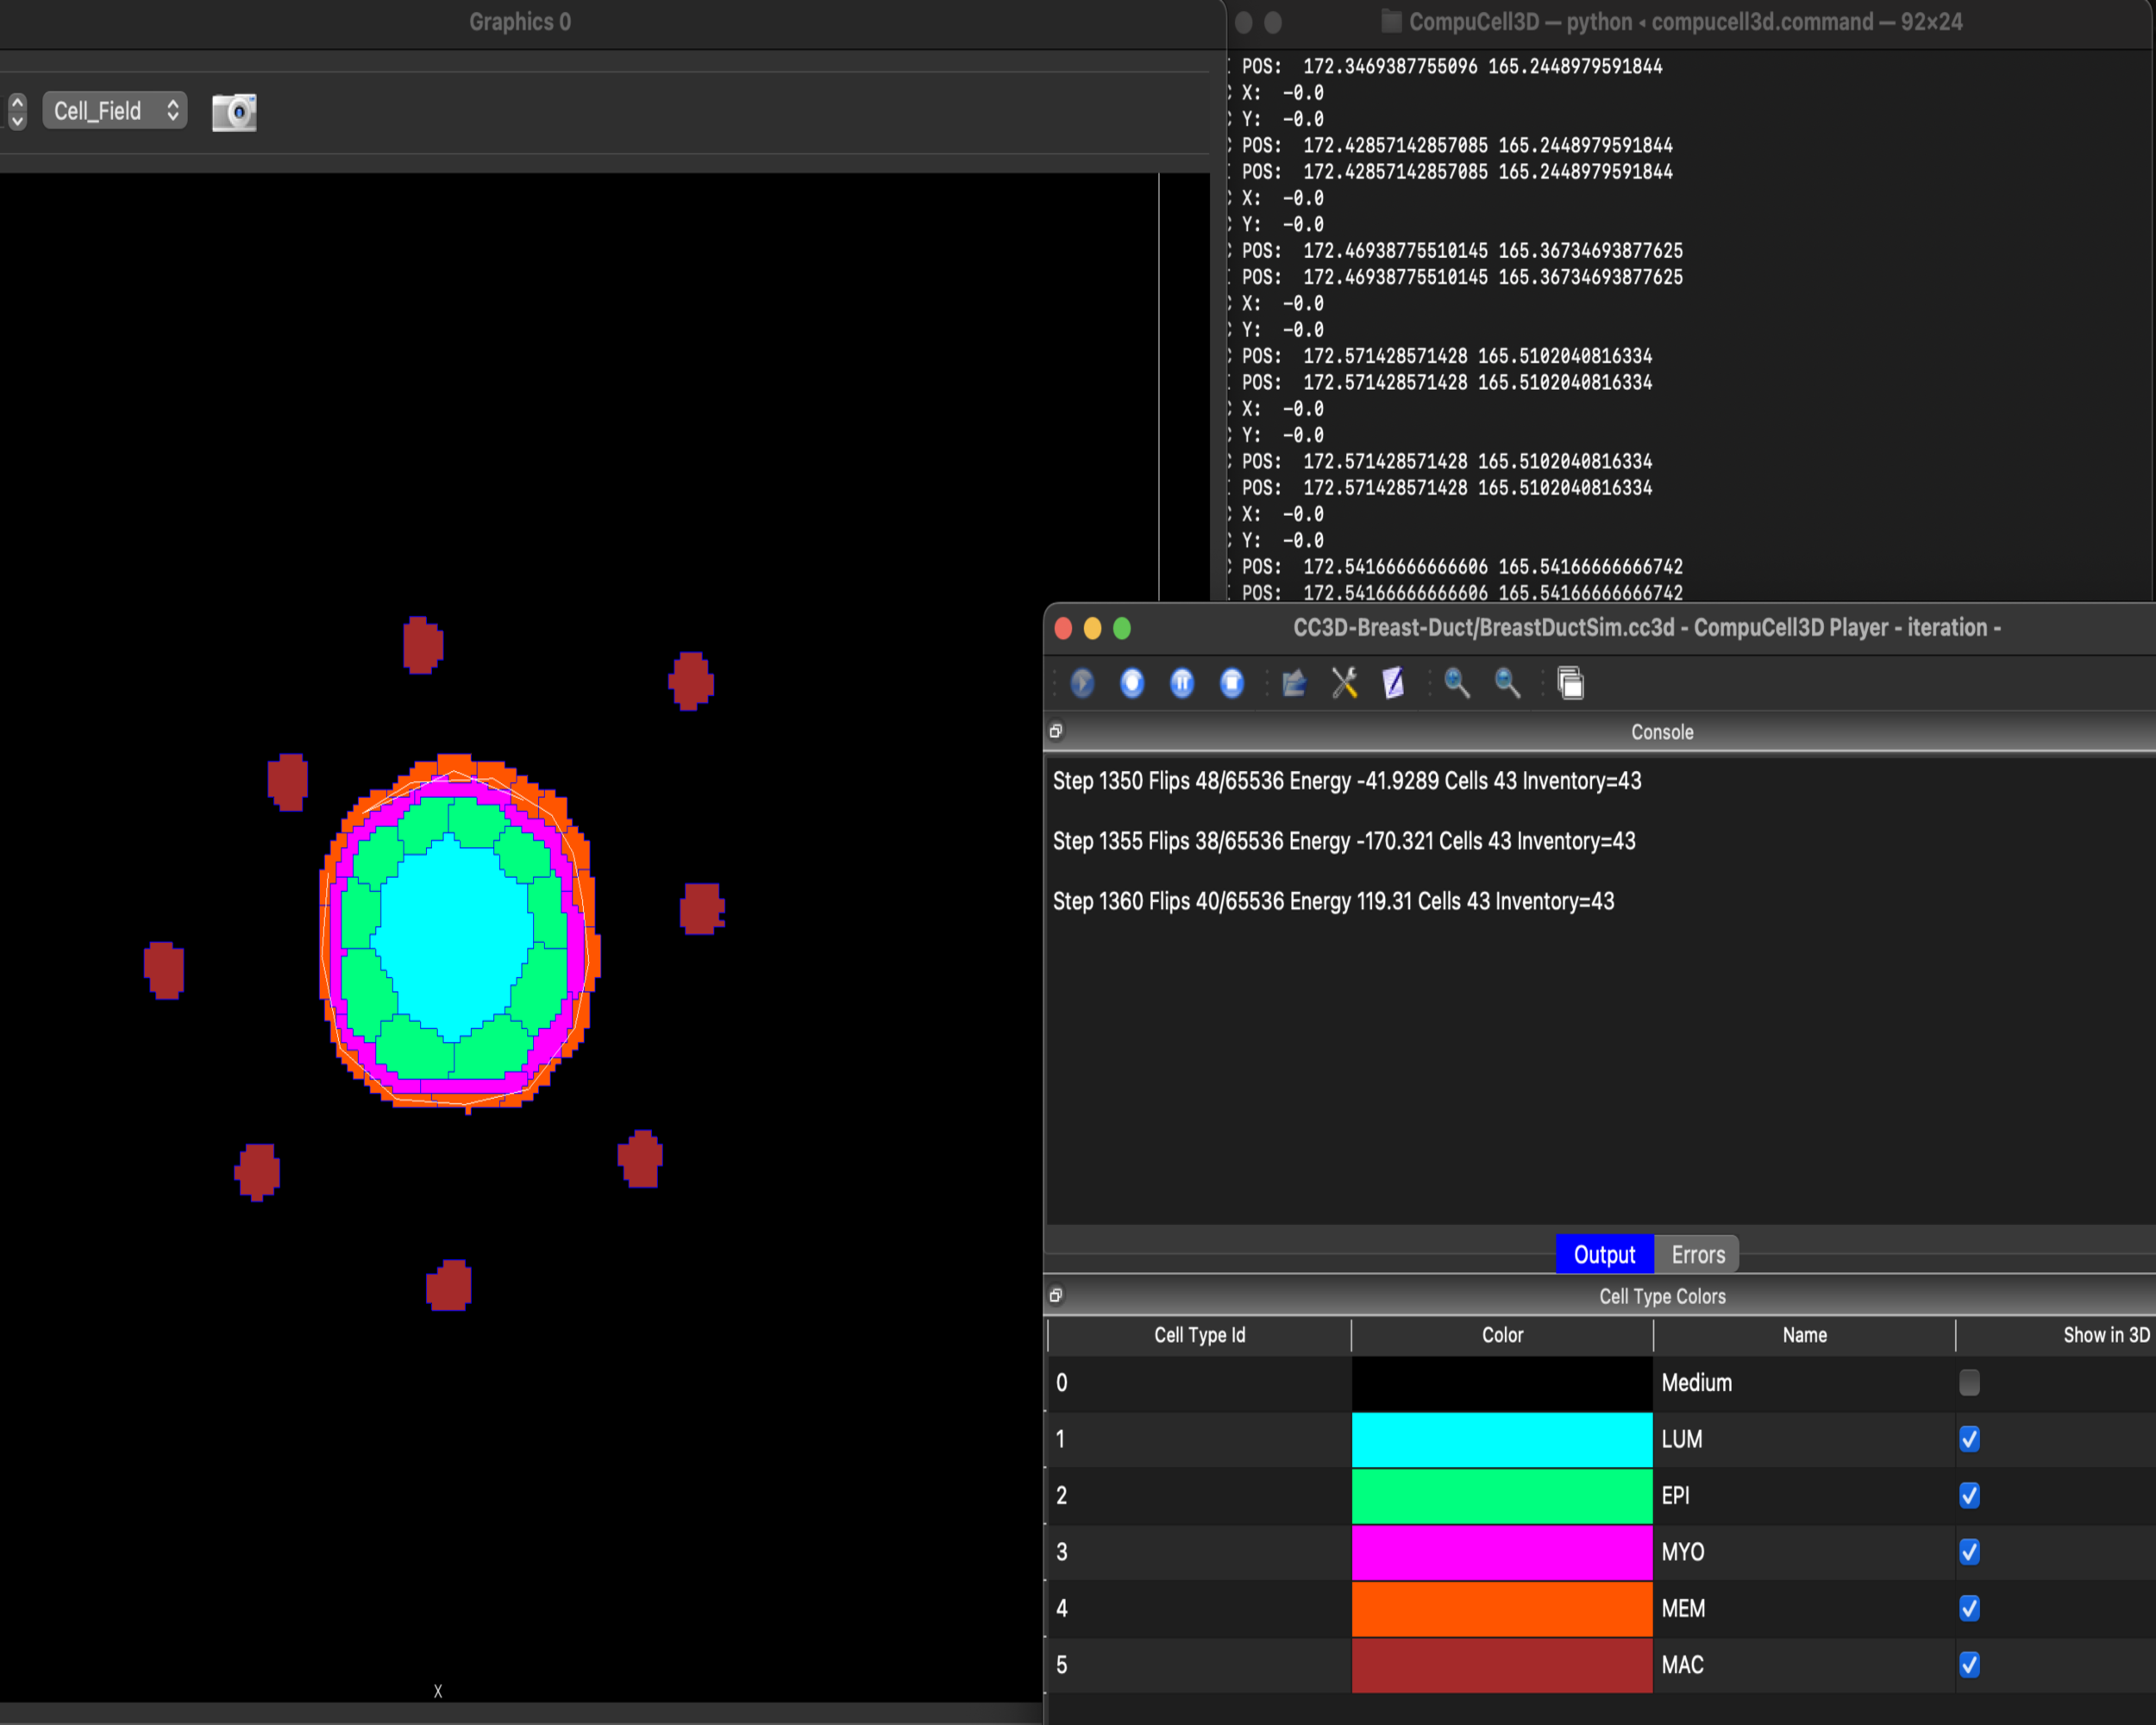This screenshot has height=1725, width=2156.
Task: Click the cyan LUM color swatch
Action: [x=1502, y=1439]
